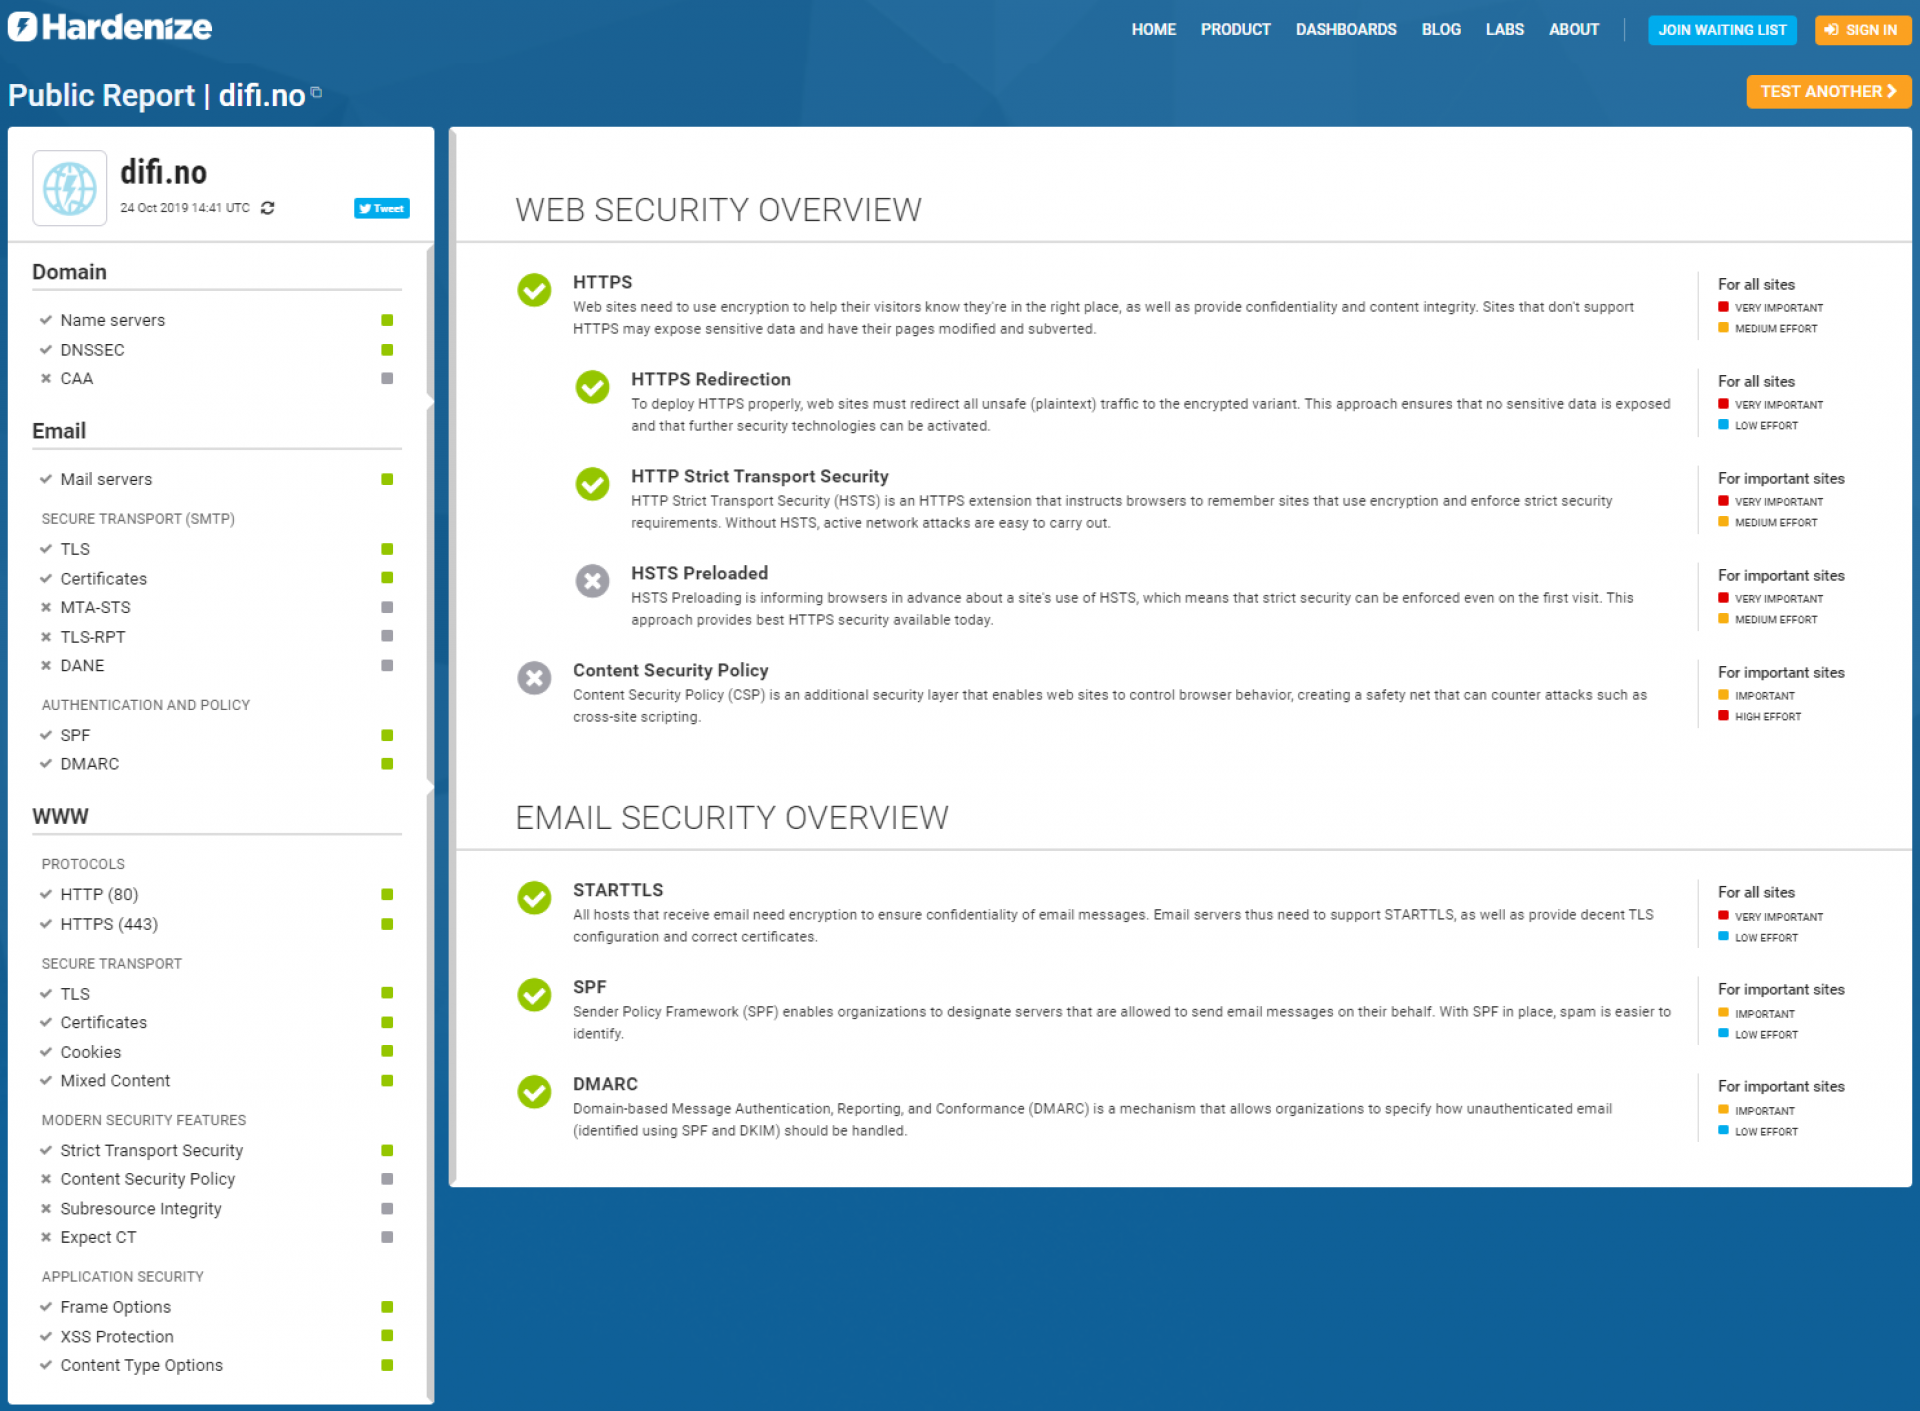Click green status square for HTTPS (443)

(387, 924)
